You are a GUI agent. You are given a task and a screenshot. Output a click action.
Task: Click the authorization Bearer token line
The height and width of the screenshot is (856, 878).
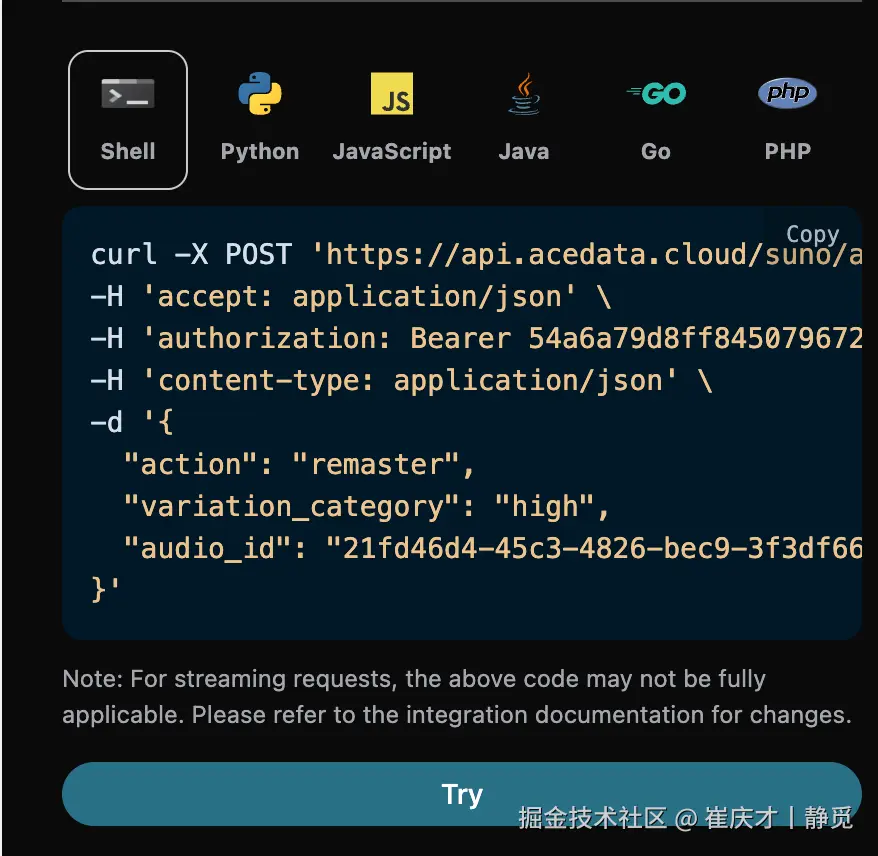coord(476,339)
